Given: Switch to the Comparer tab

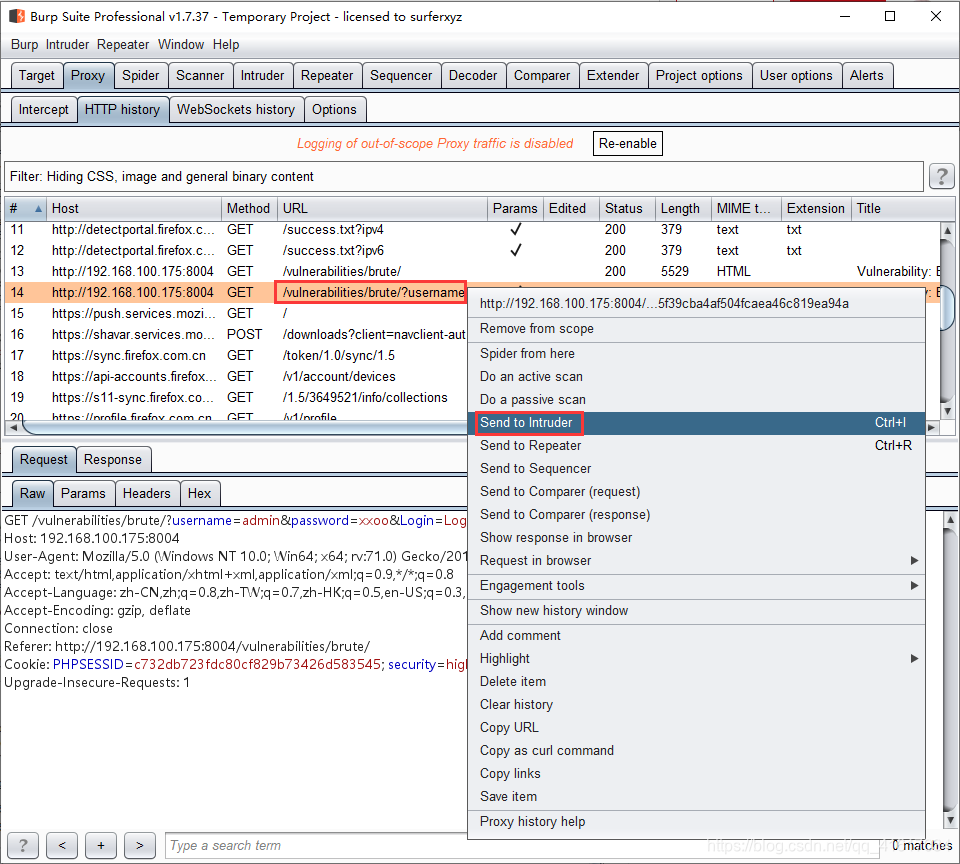Looking at the screenshot, I should 542,75.
